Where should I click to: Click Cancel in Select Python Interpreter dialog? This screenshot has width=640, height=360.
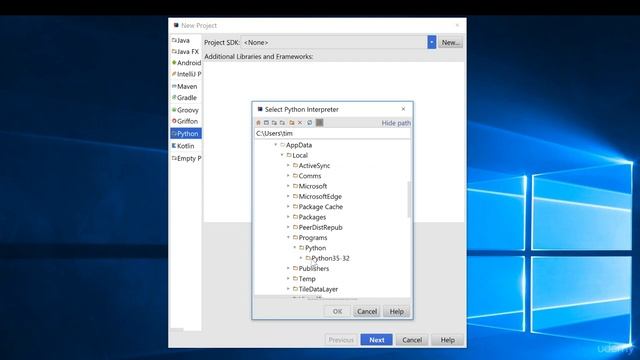(367, 311)
